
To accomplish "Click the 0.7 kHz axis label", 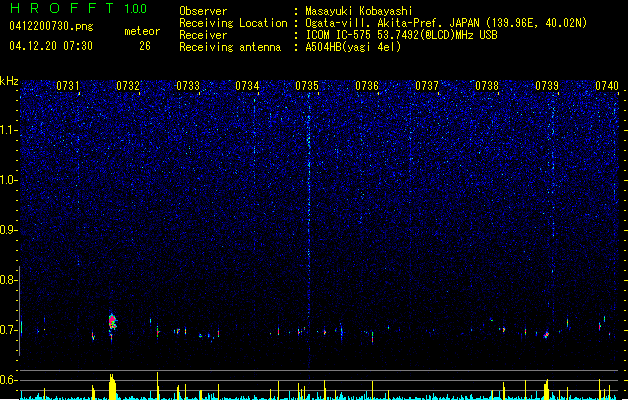I will pyautogui.click(x=9, y=330).
